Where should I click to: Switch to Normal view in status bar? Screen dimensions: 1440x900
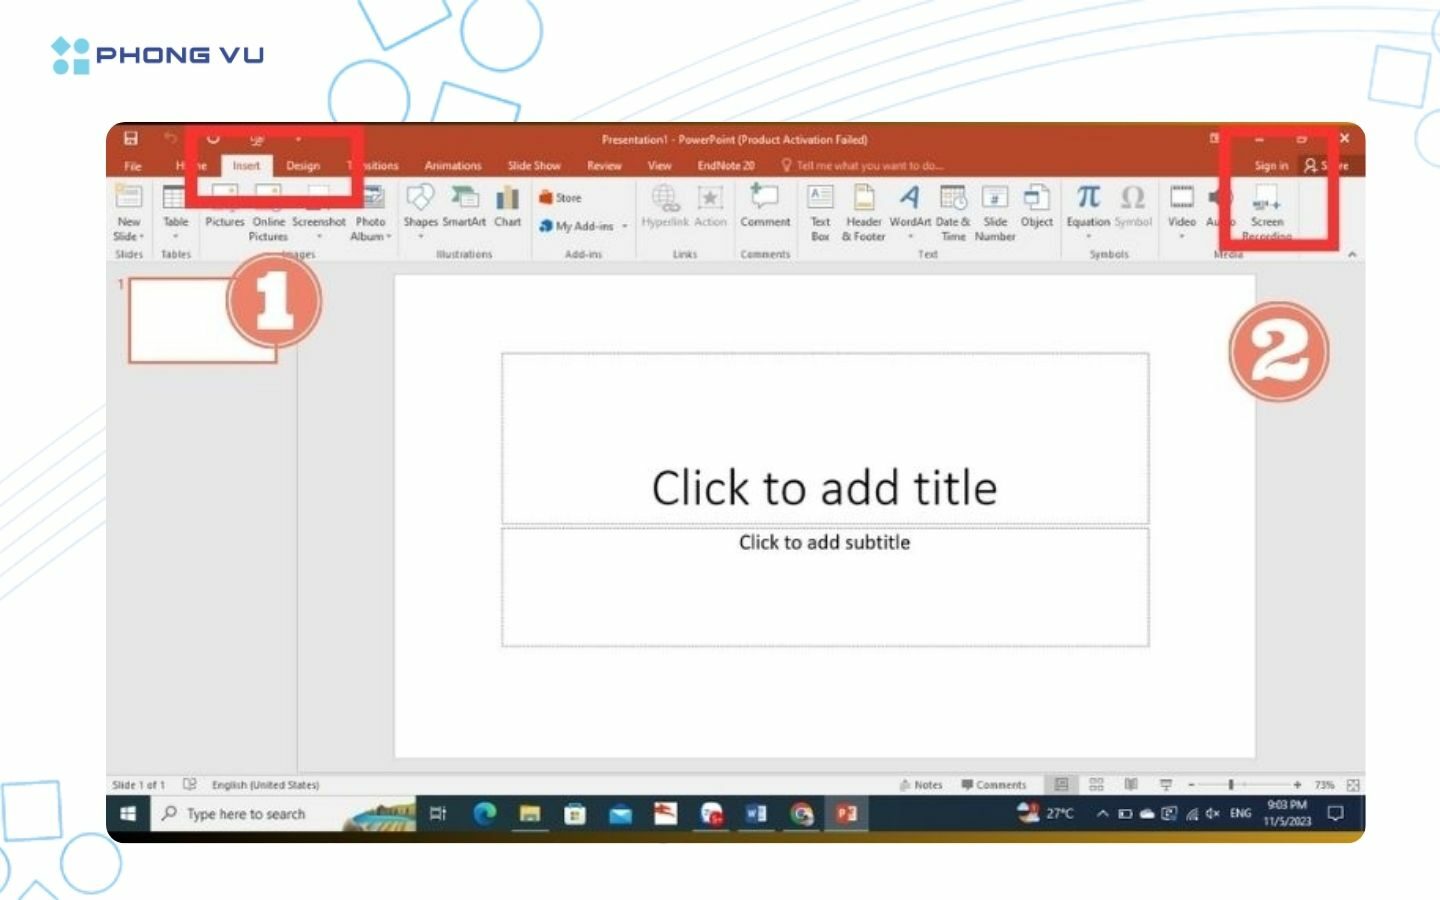click(x=1062, y=785)
